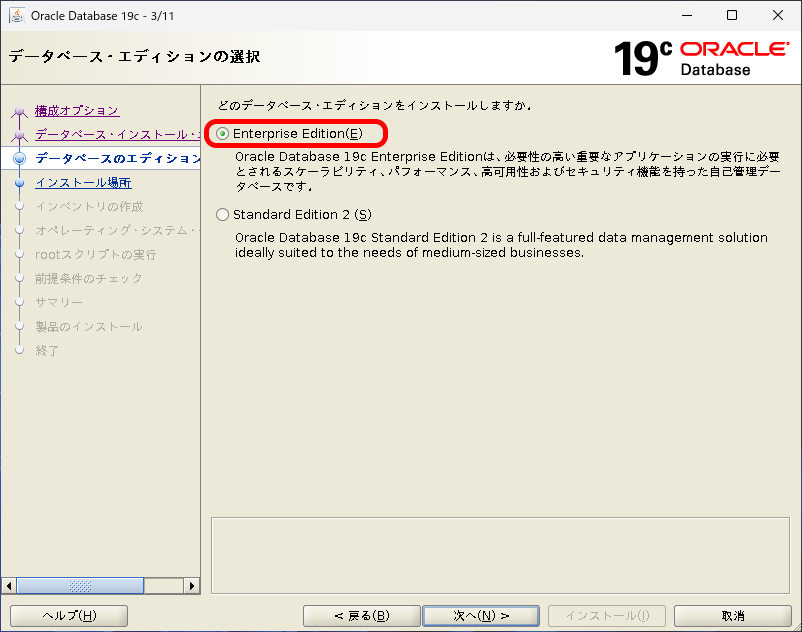Click the サマリー step
This screenshot has width=802, height=632.
click(59, 303)
